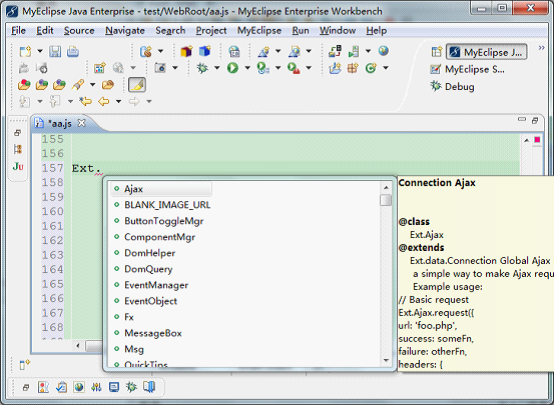Click the open folder icon with red dot

pyautogui.click(x=24, y=84)
